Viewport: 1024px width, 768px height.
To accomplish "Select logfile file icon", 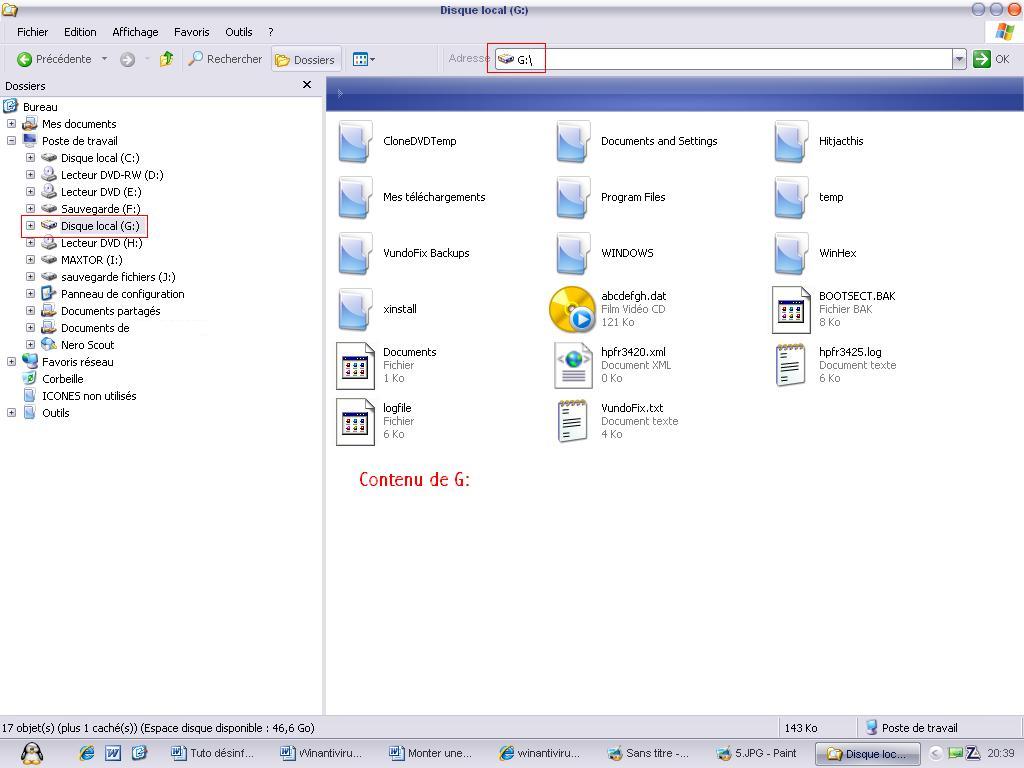I will click(x=355, y=422).
